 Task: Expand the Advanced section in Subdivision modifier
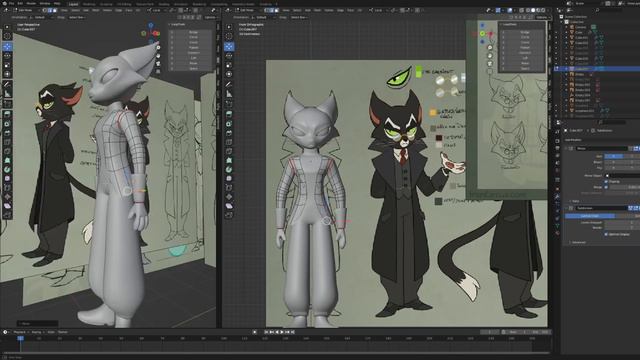578,242
